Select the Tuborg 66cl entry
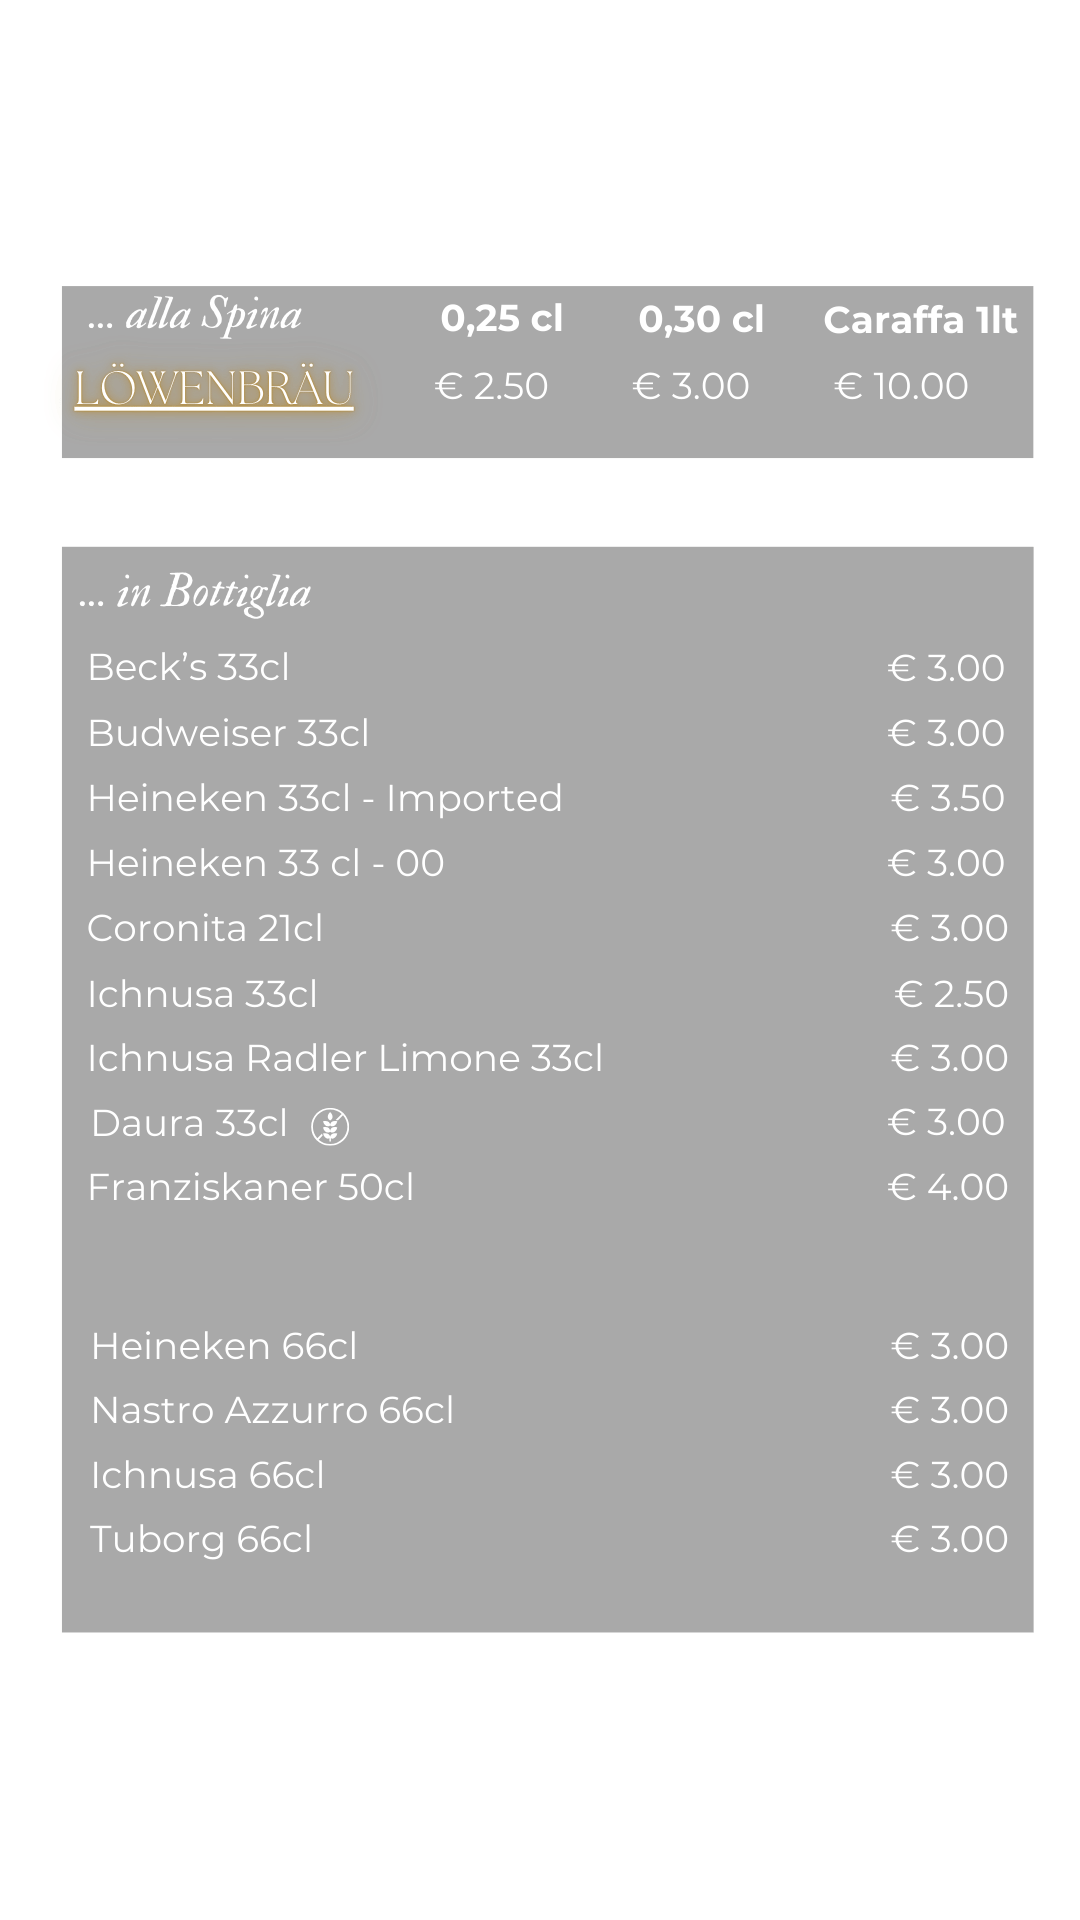This screenshot has height=1920, width=1080. tap(201, 1540)
